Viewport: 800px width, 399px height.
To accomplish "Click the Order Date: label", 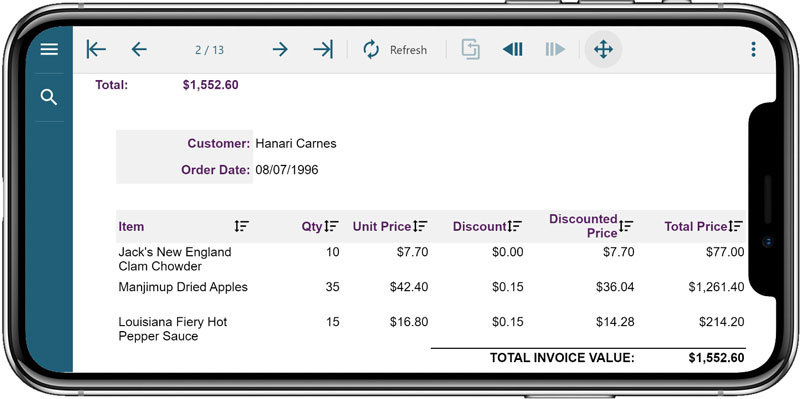I will point(216,170).
